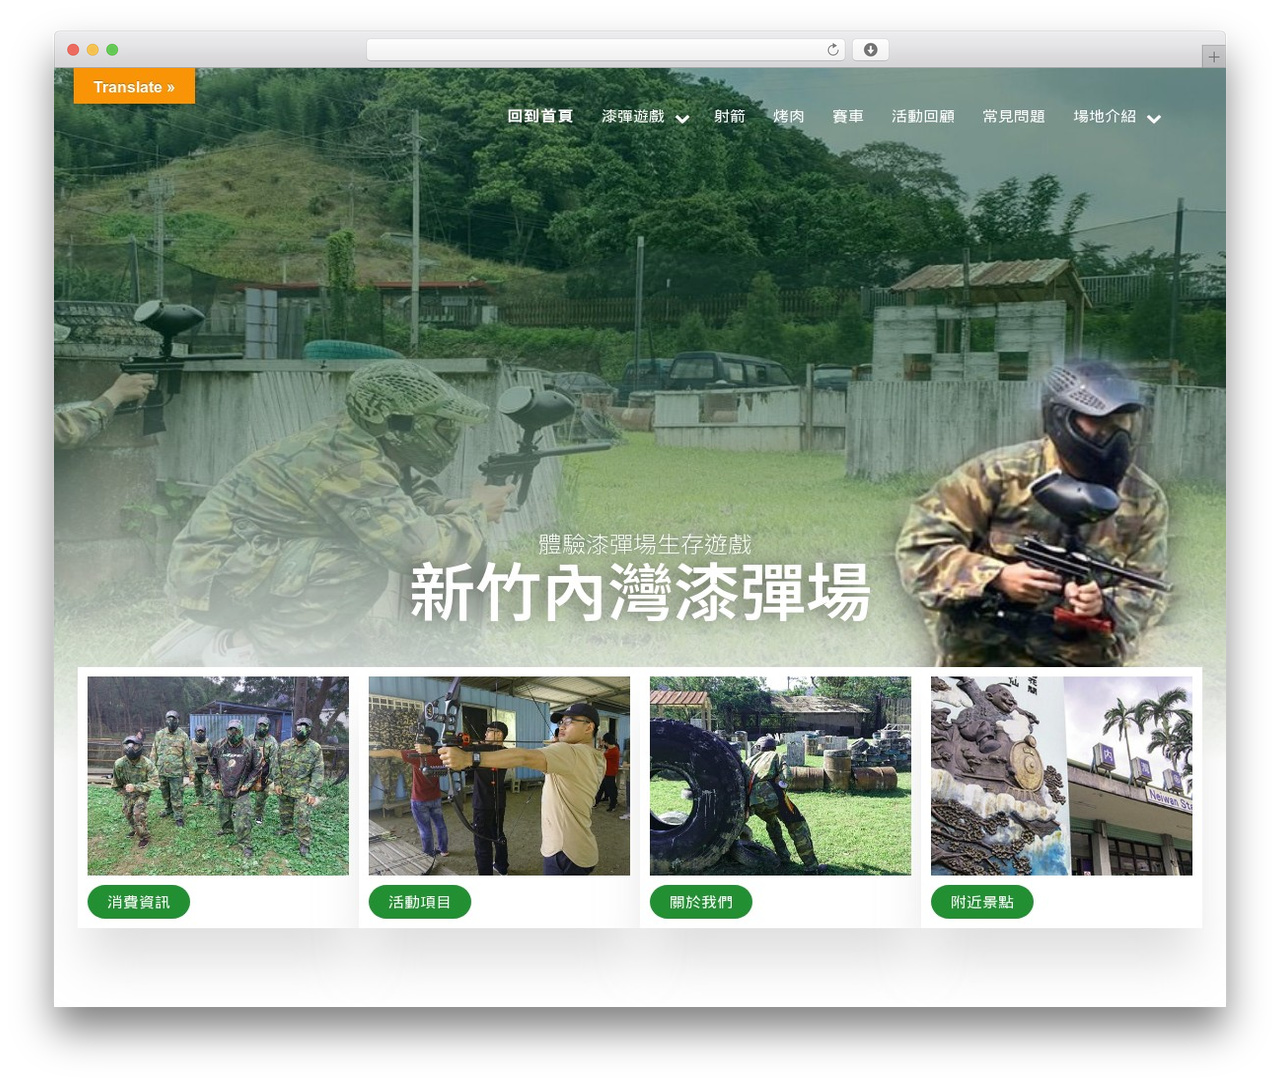The width and height of the screenshot is (1280, 1084).
Task: Open a new tab with plus button
Action: (x=1213, y=57)
